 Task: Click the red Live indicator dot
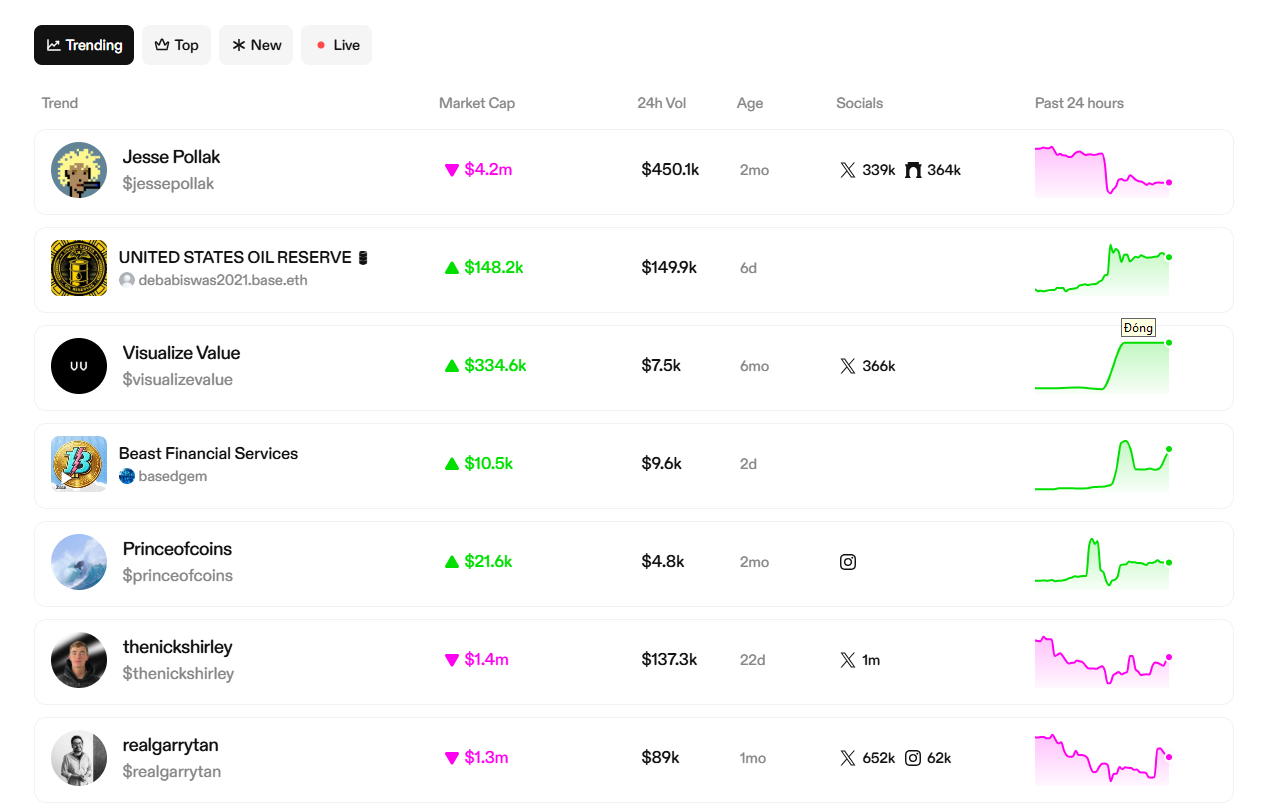coord(319,44)
